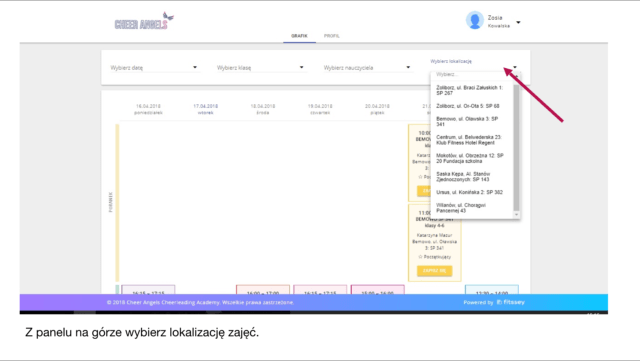This screenshot has width=640, height=361.
Task: Expand the Wybierz klasę dropdown
Action: click(261, 68)
